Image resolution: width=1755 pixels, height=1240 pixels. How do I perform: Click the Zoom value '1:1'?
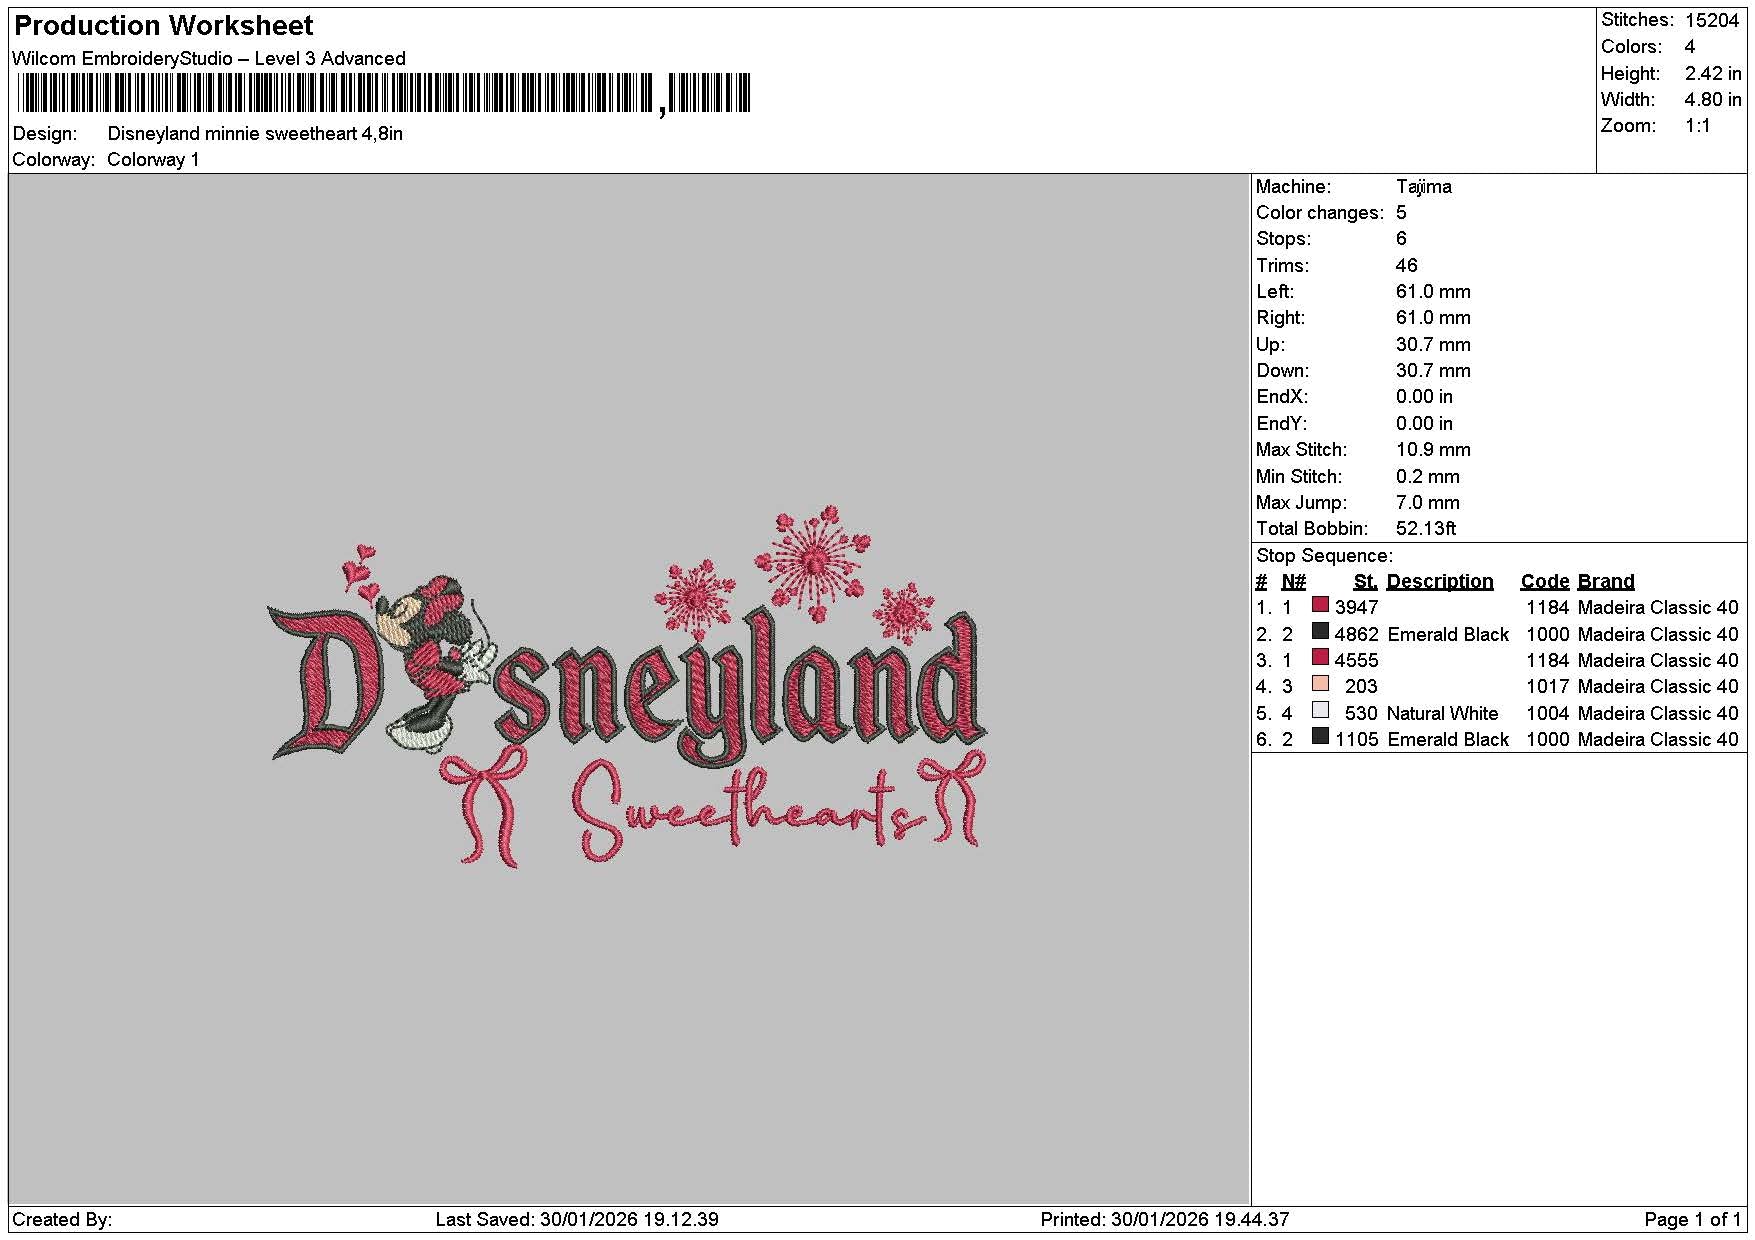click(1698, 126)
